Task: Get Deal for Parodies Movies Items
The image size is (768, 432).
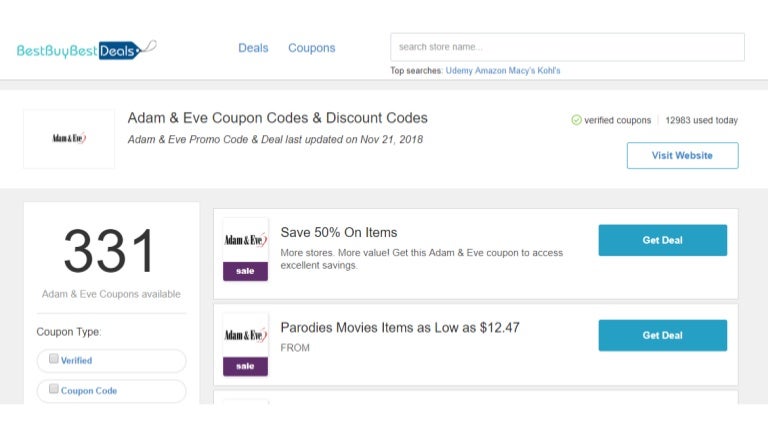Action: [x=663, y=335]
